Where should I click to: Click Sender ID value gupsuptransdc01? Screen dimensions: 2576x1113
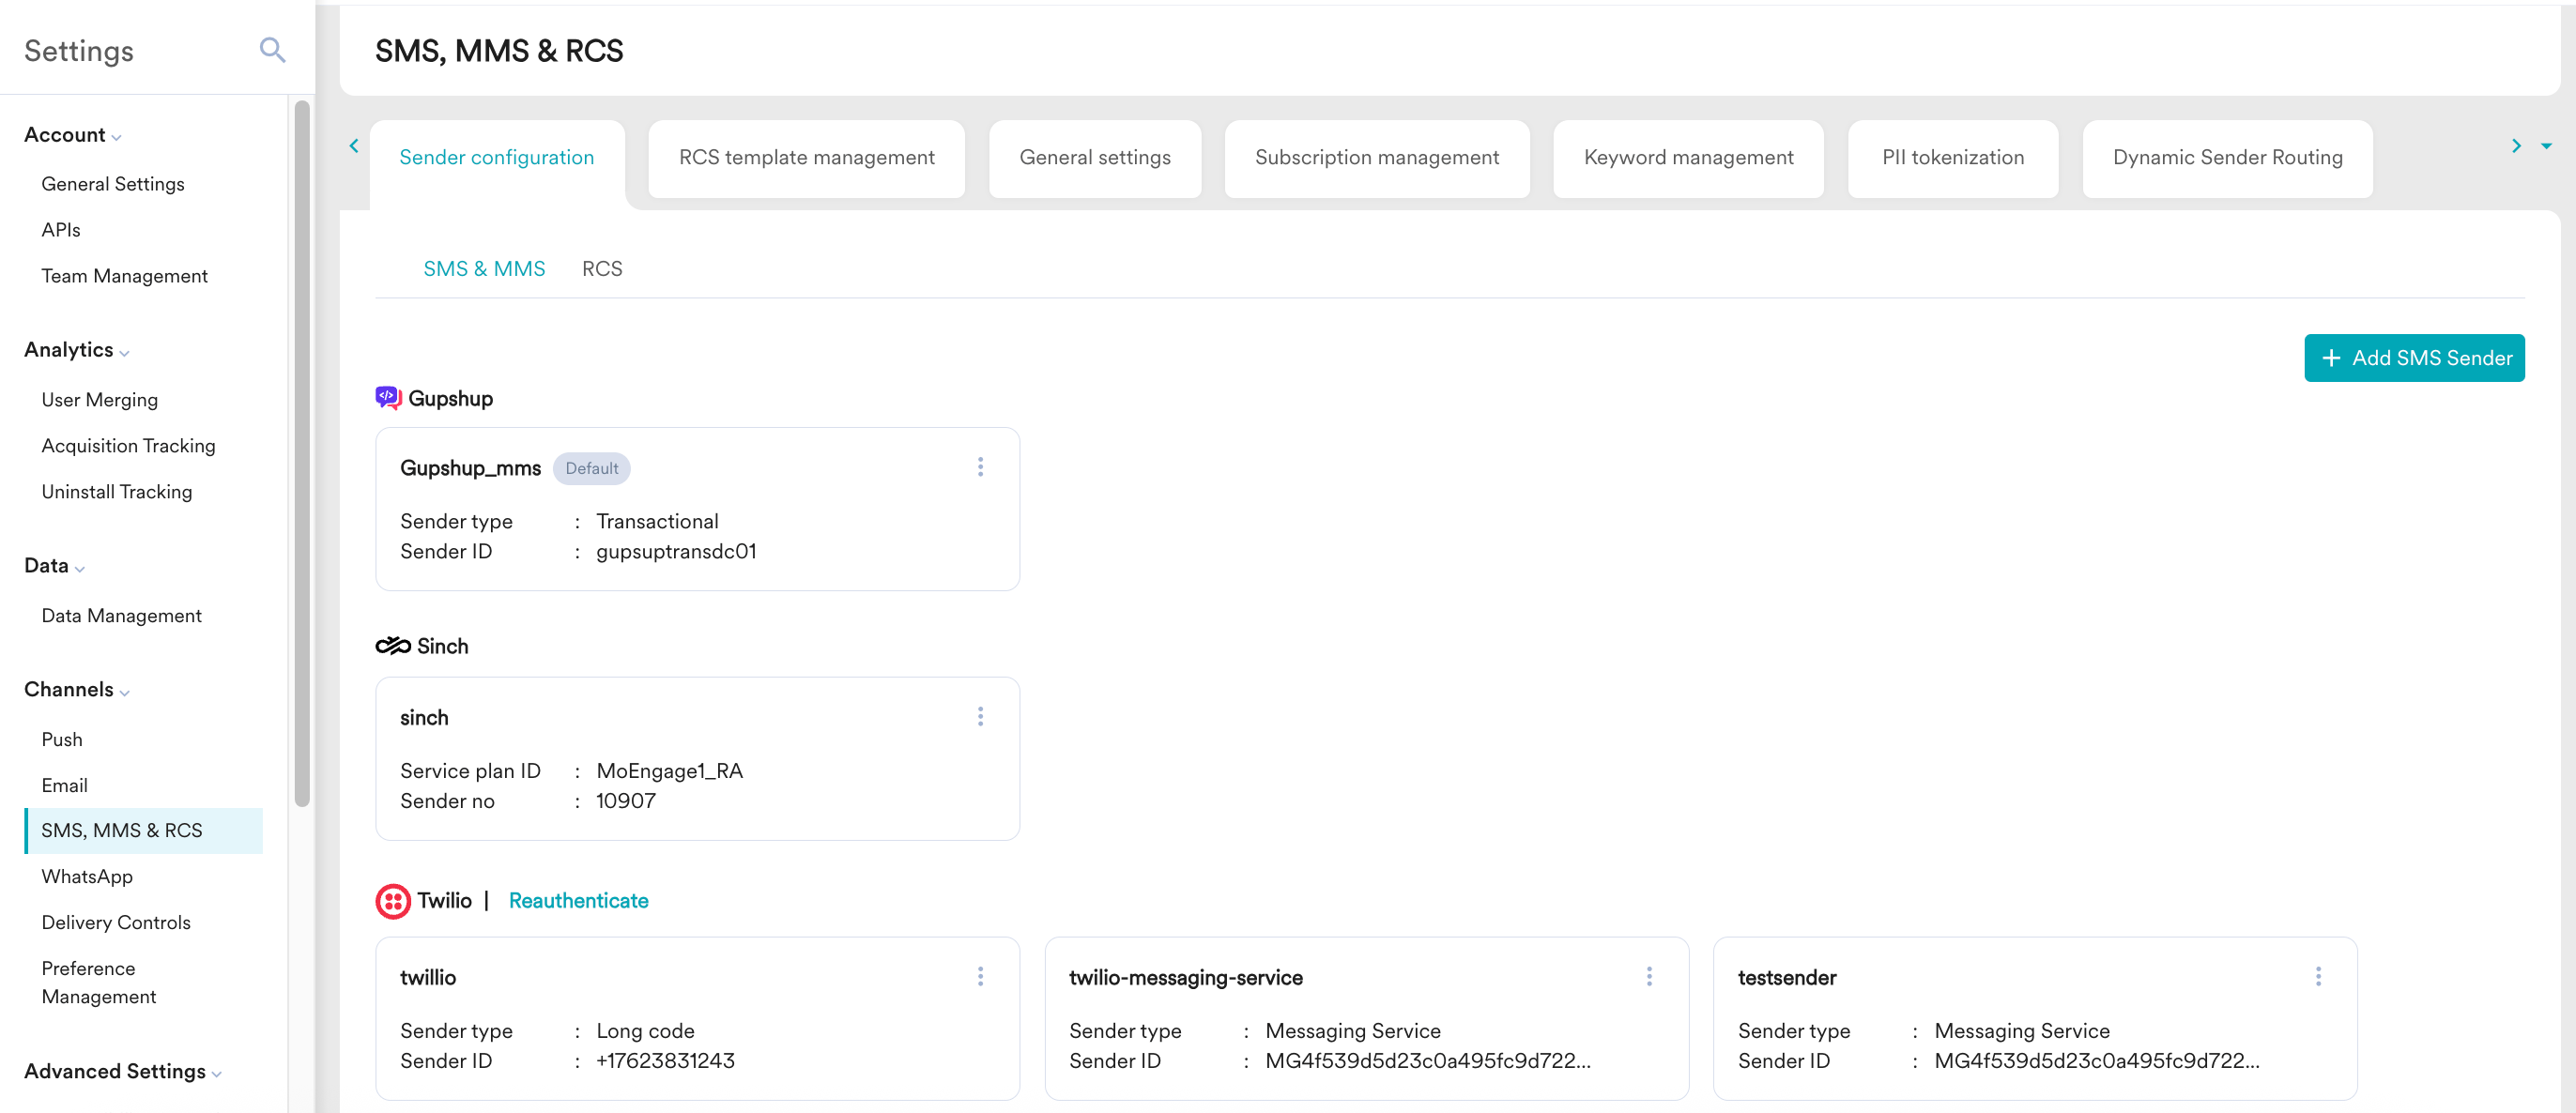[676, 552]
